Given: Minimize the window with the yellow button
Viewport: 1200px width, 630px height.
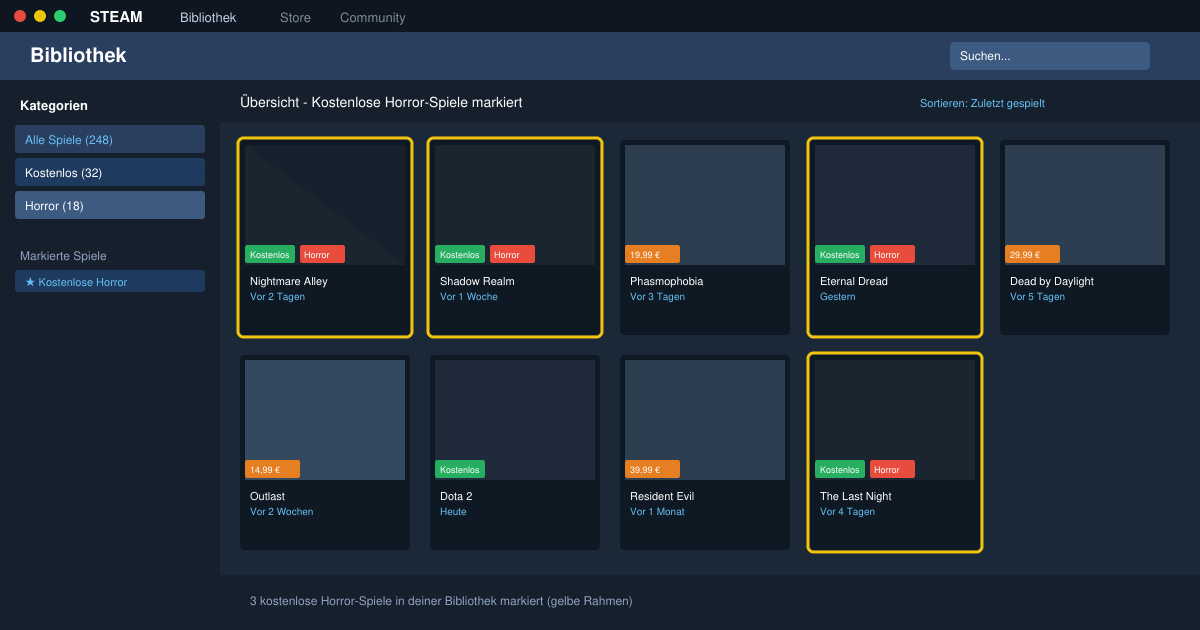Looking at the screenshot, I should [x=40, y=16].
